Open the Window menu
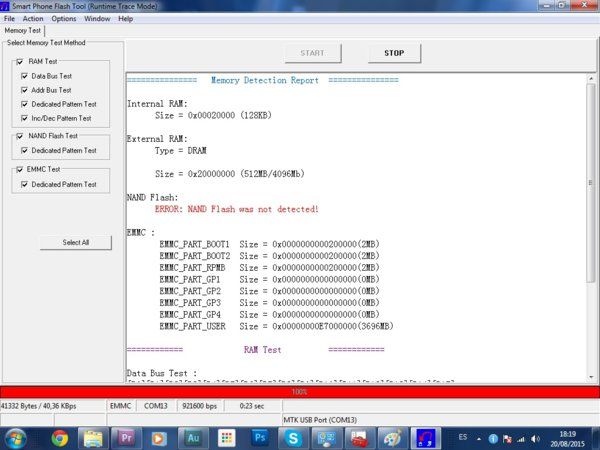Viewport: 600px width, 450px height. 97,19
